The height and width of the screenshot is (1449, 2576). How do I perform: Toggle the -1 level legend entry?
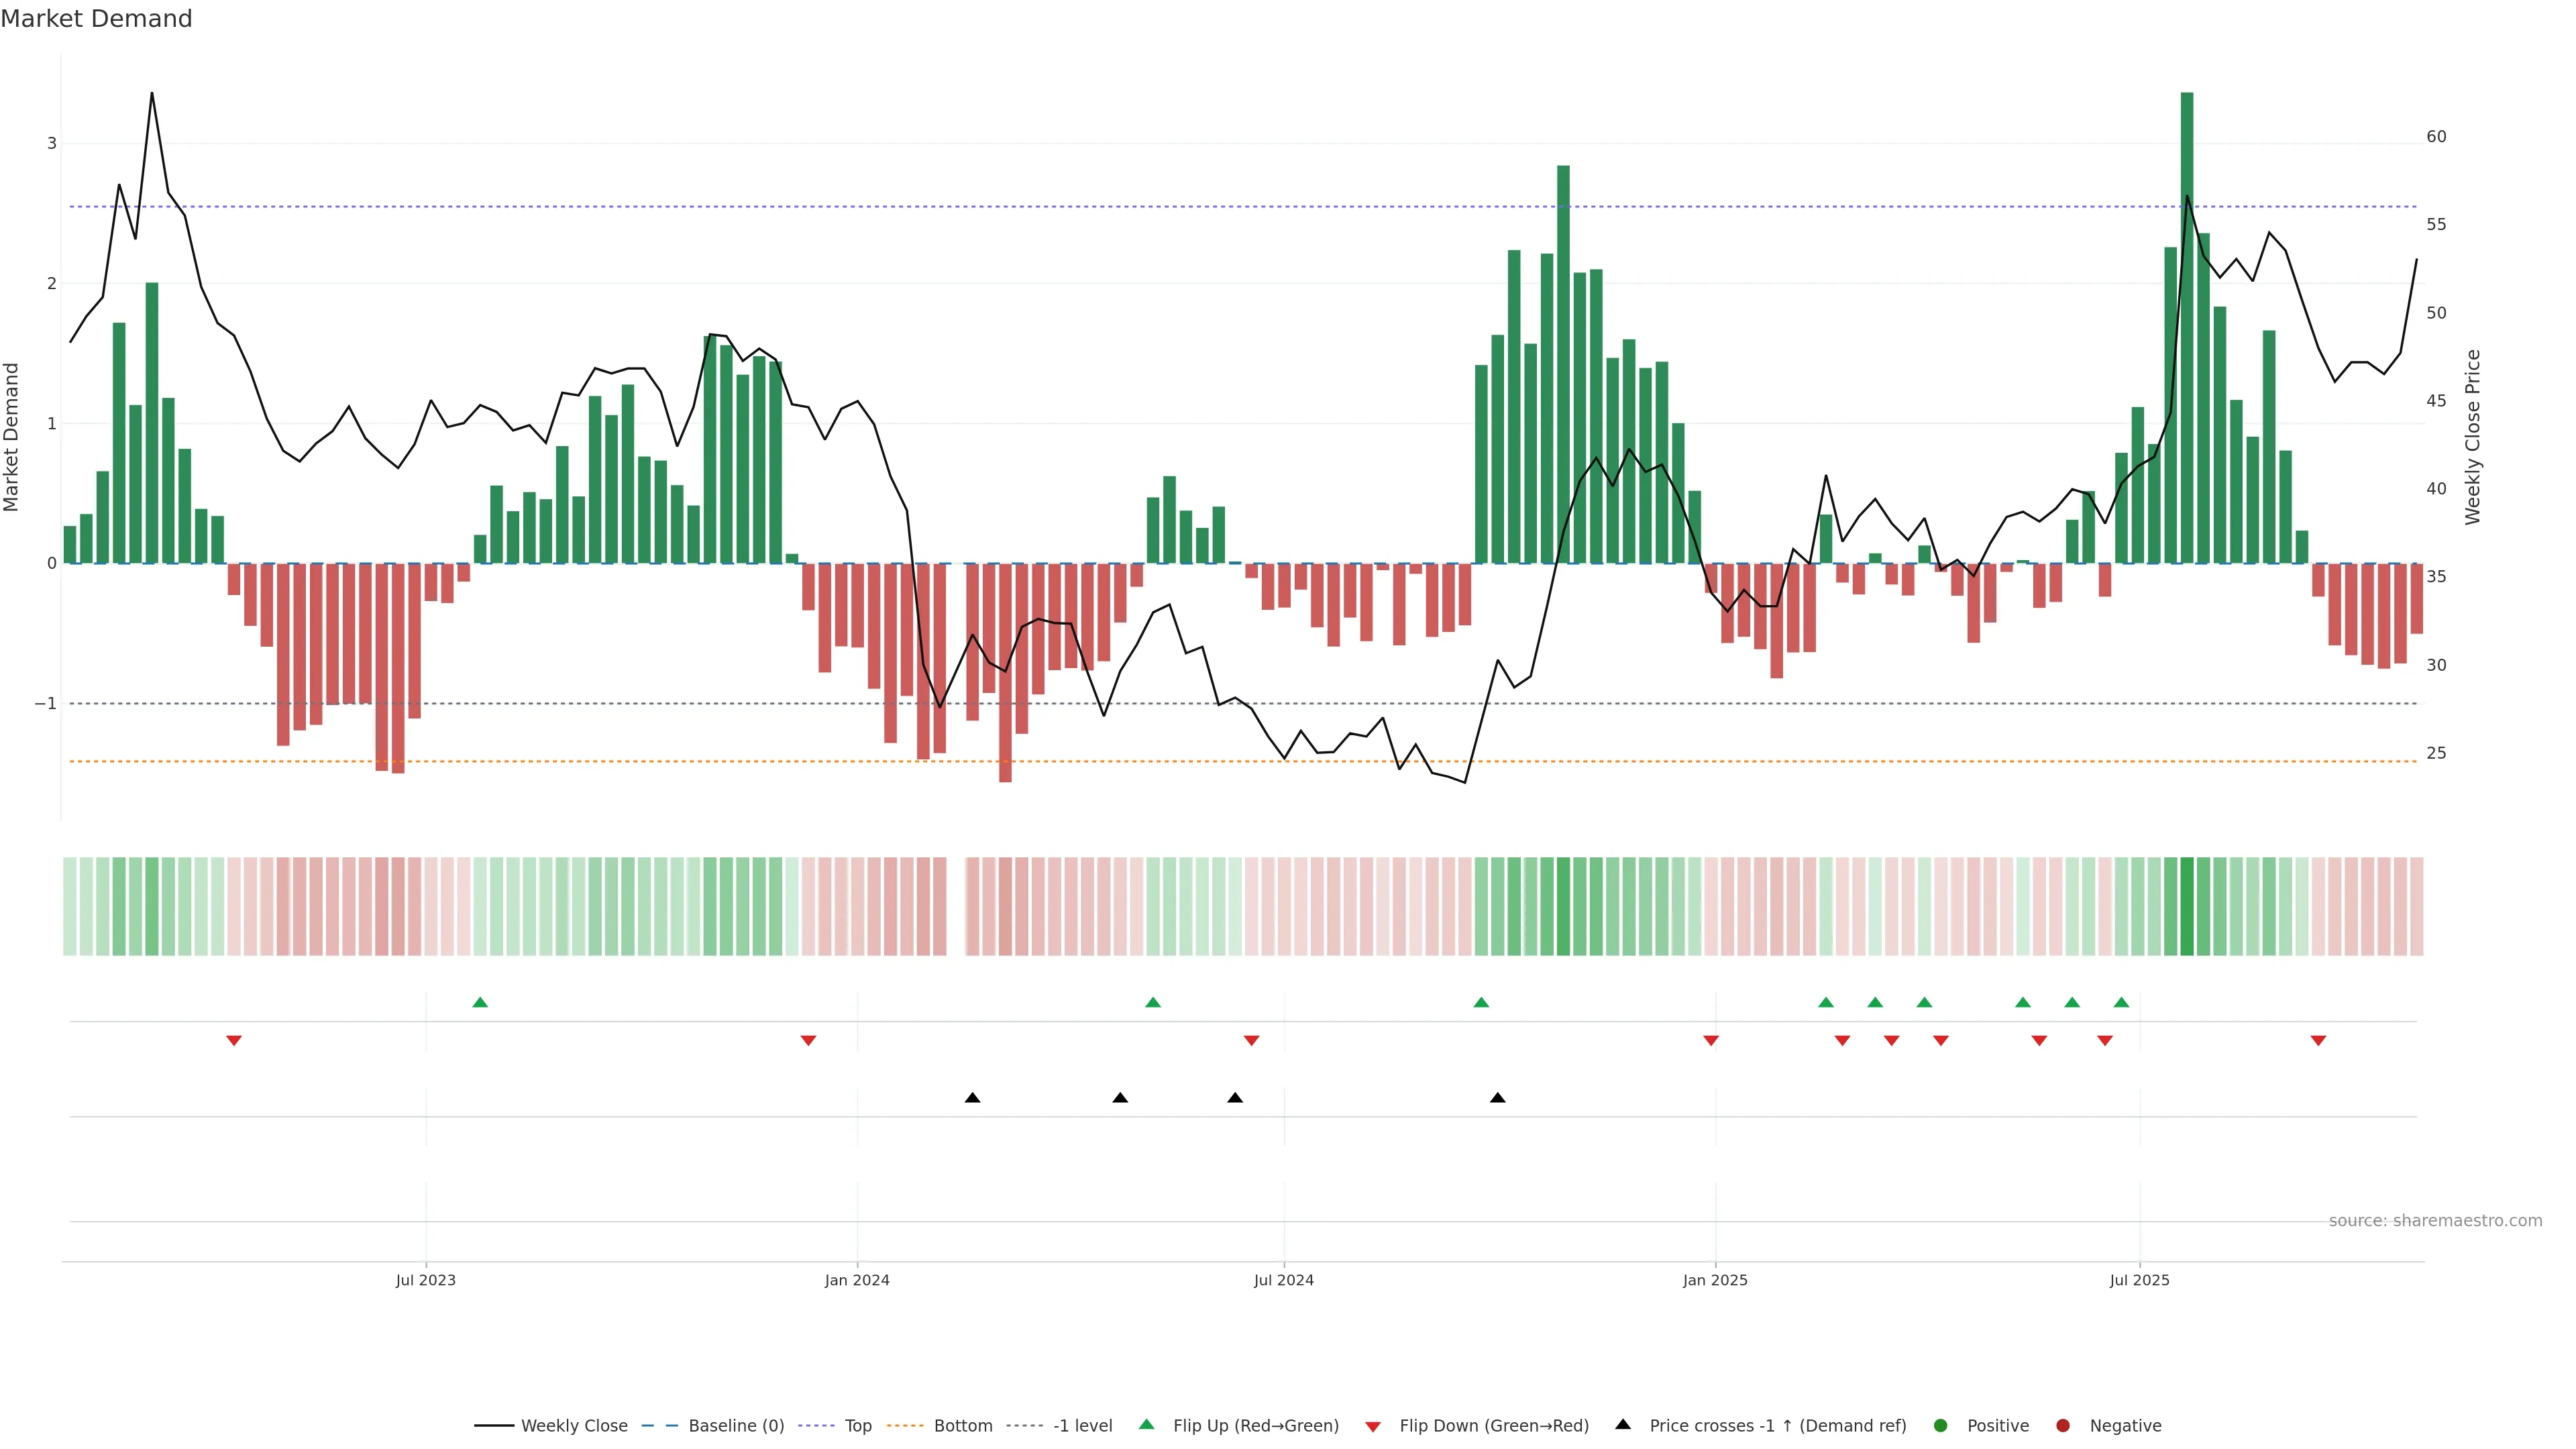coord(1082,1426)
